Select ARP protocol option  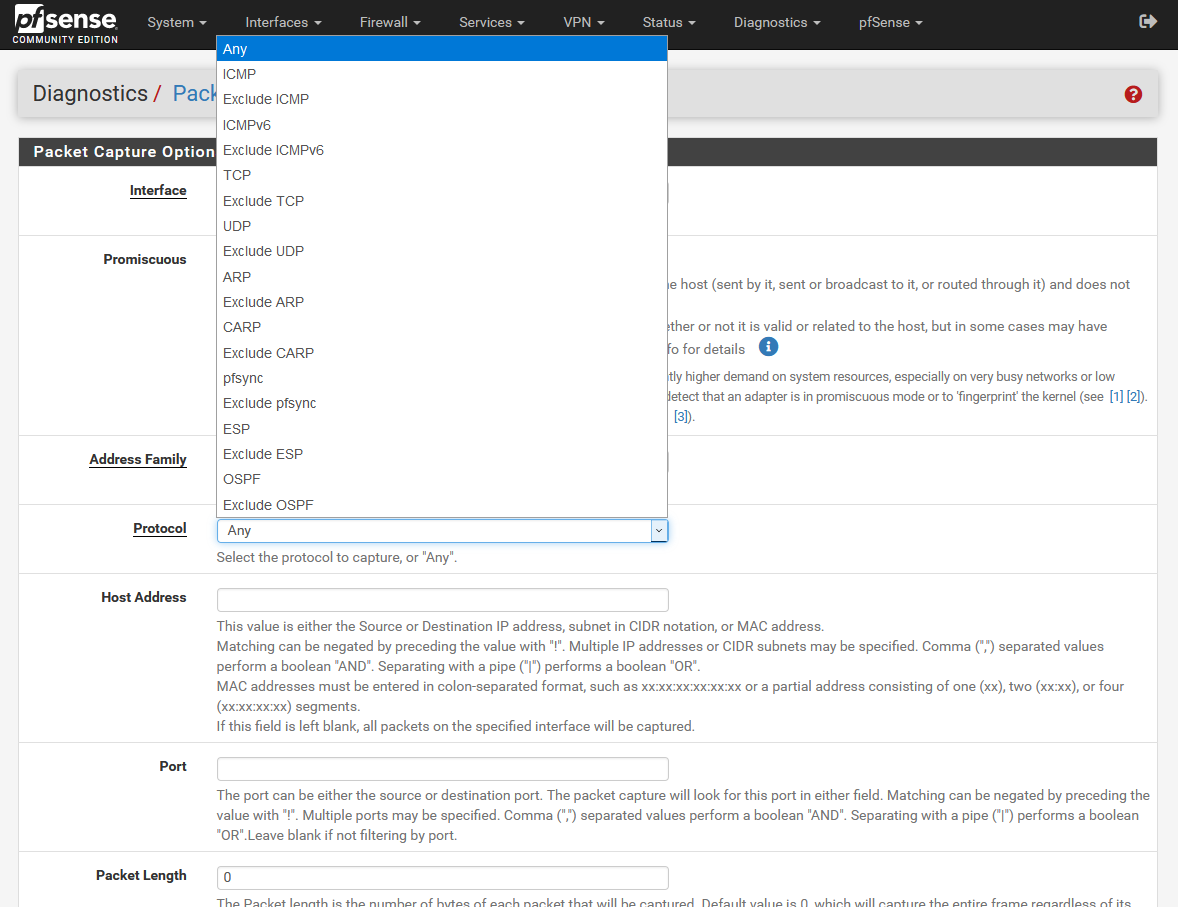(x=442, y=277)
